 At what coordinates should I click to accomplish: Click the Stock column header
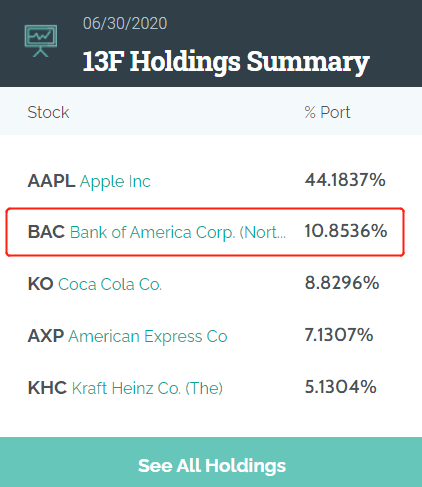[x=48, y=112]
